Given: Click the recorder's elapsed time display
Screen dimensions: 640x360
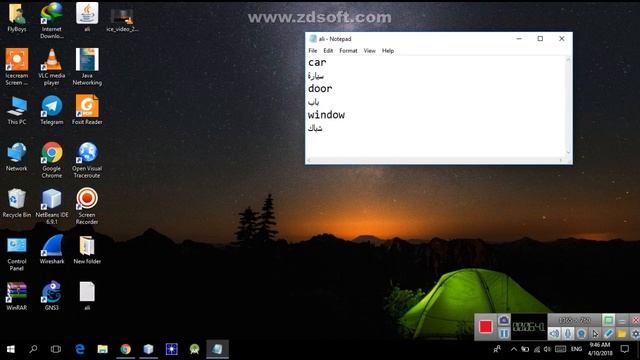Looking at the screenshot, I should click(529, 327).
